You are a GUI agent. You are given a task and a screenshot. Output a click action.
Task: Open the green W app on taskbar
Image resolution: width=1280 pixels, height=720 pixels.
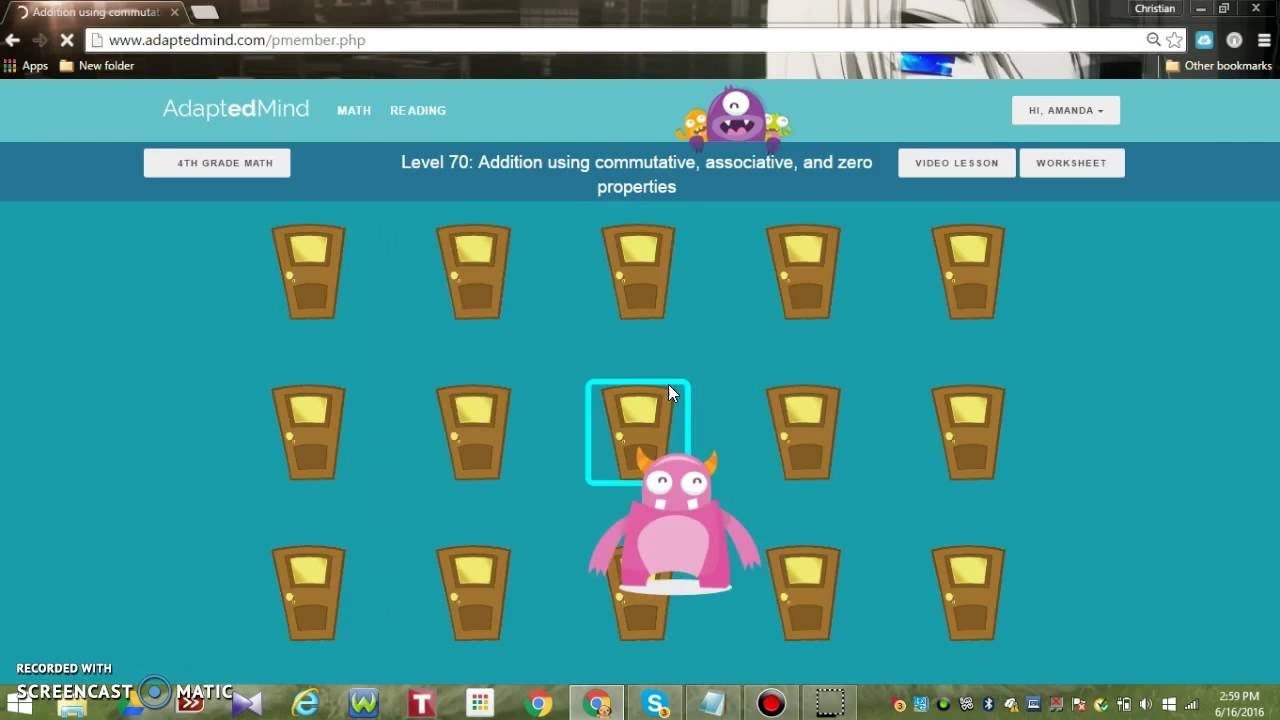(363, 703)
